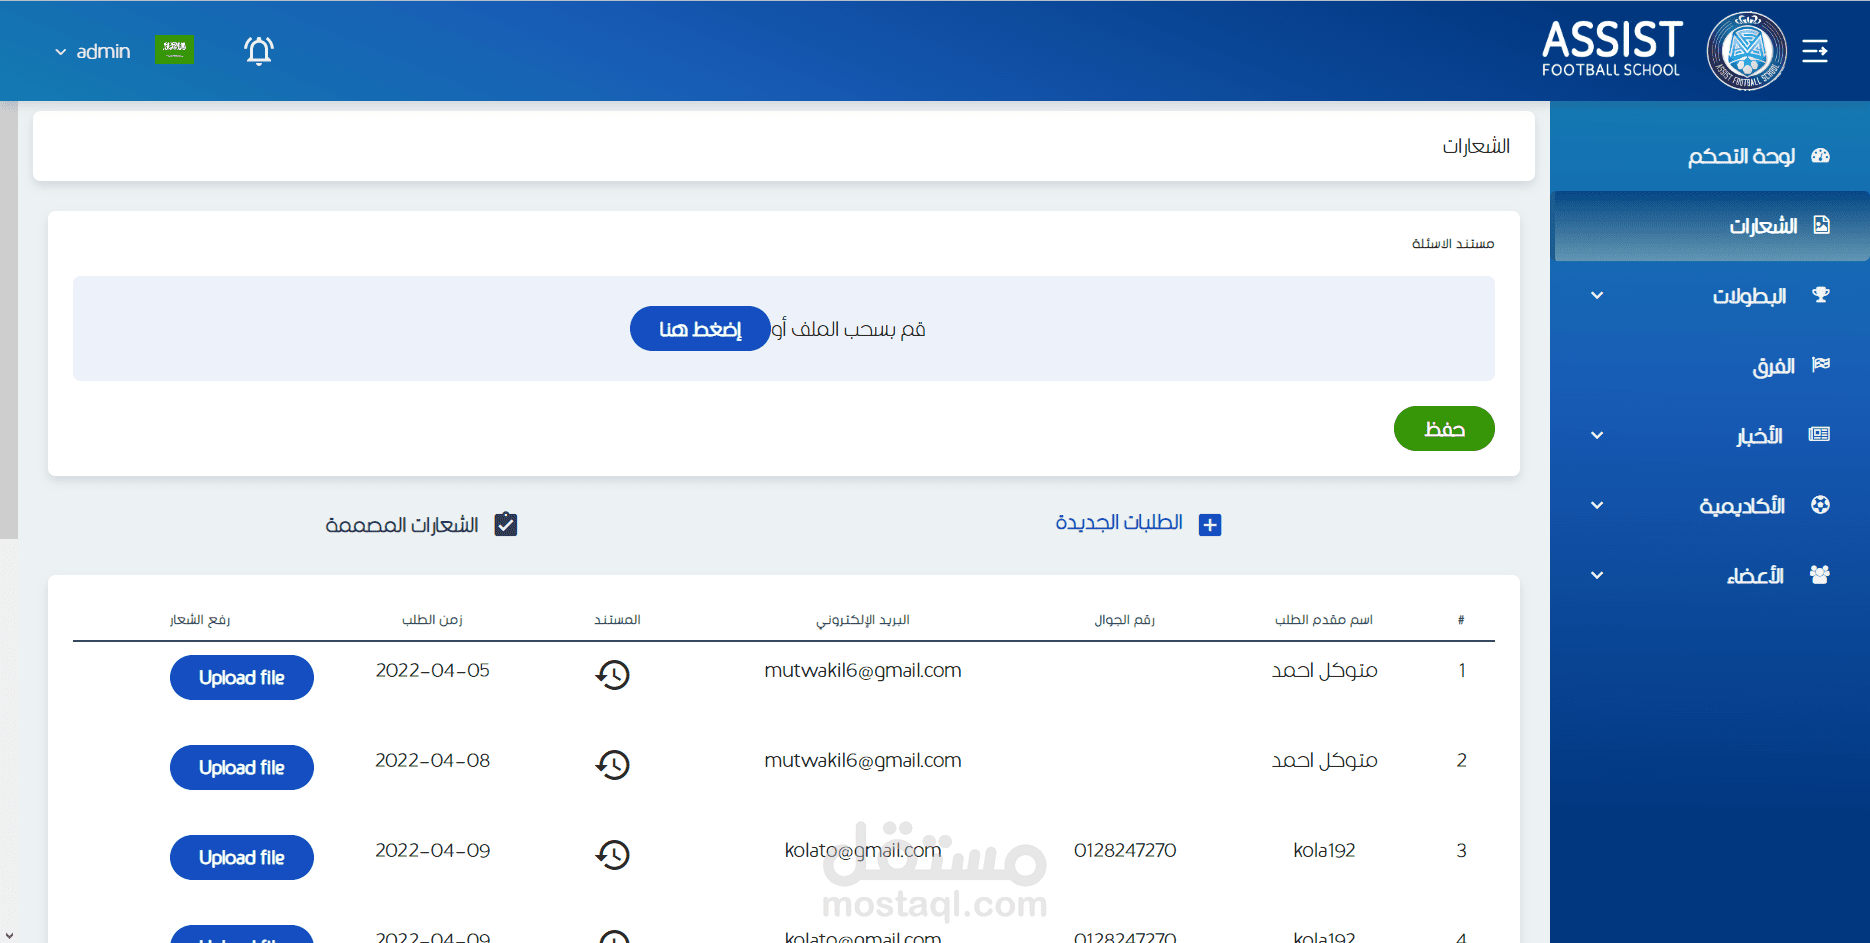Click the المستند column header
1870x943 pixels.
(617, 620)
